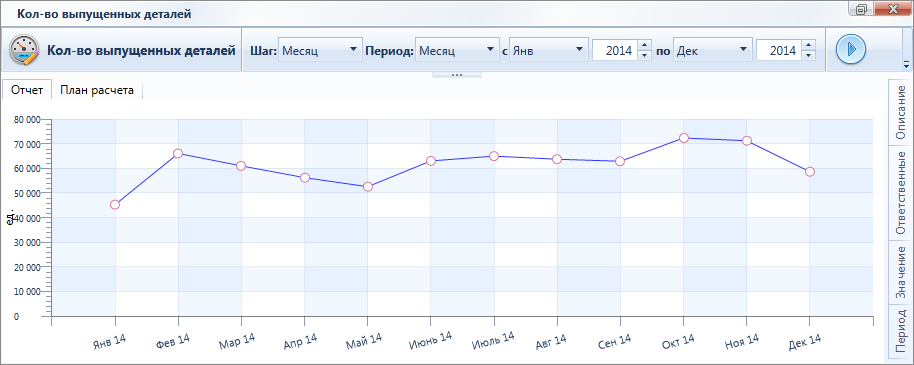Image resolution: width=914 pixels, height=365 pixels.
Task: Select the Фев 14 data point
Action: pyautogui.click(x=178, y=153)
